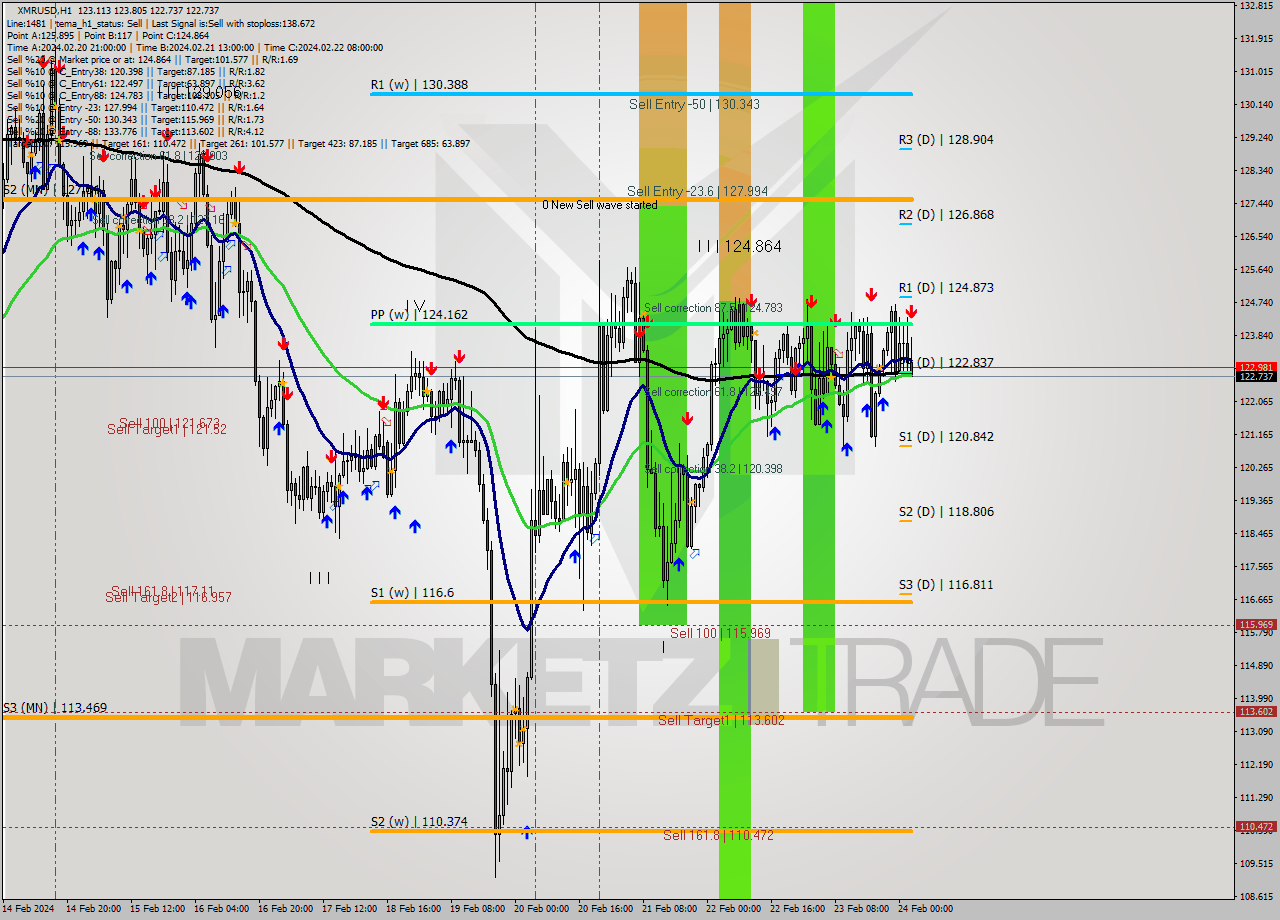The width and height of the screenshot is (1280, 920).
Task: Click the 'S1 (w) | 116.6' weekly support label
Action: click(412, 593)
